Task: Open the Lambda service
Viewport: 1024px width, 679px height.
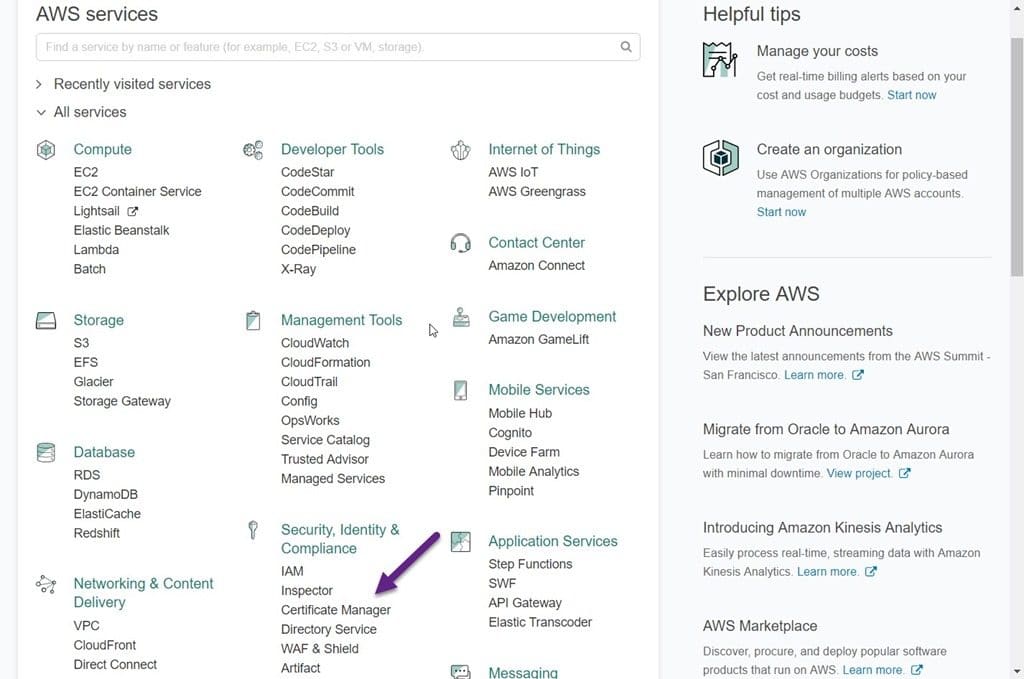Action: point(96,250)
